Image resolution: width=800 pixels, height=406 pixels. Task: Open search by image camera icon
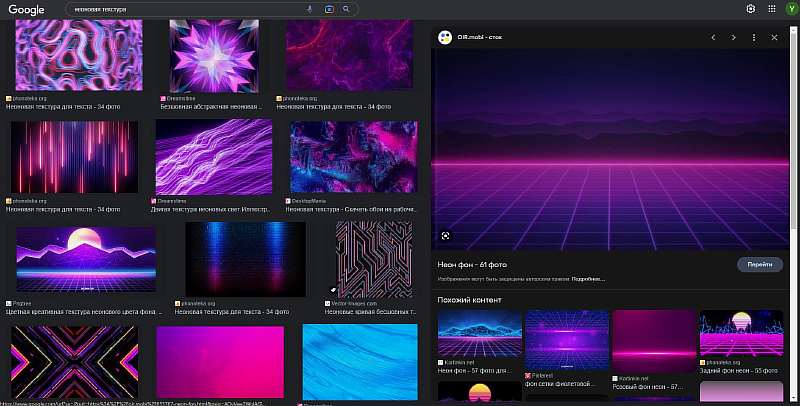(329, 9)
